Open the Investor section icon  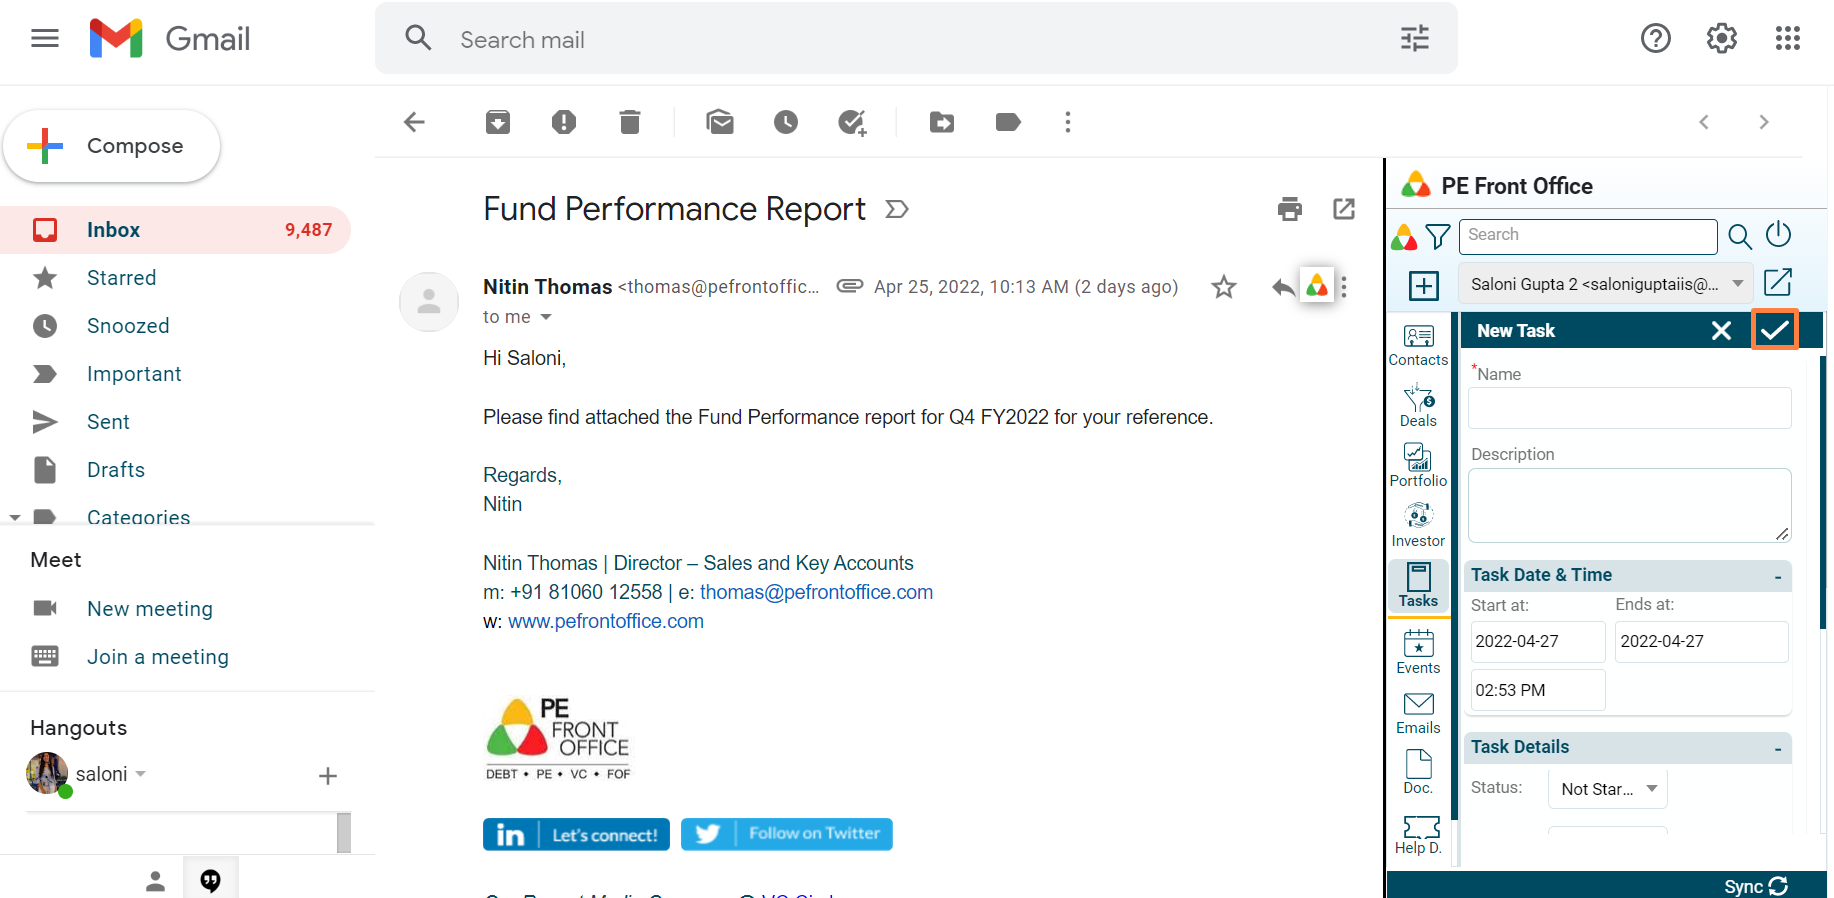click(1418, 526)
